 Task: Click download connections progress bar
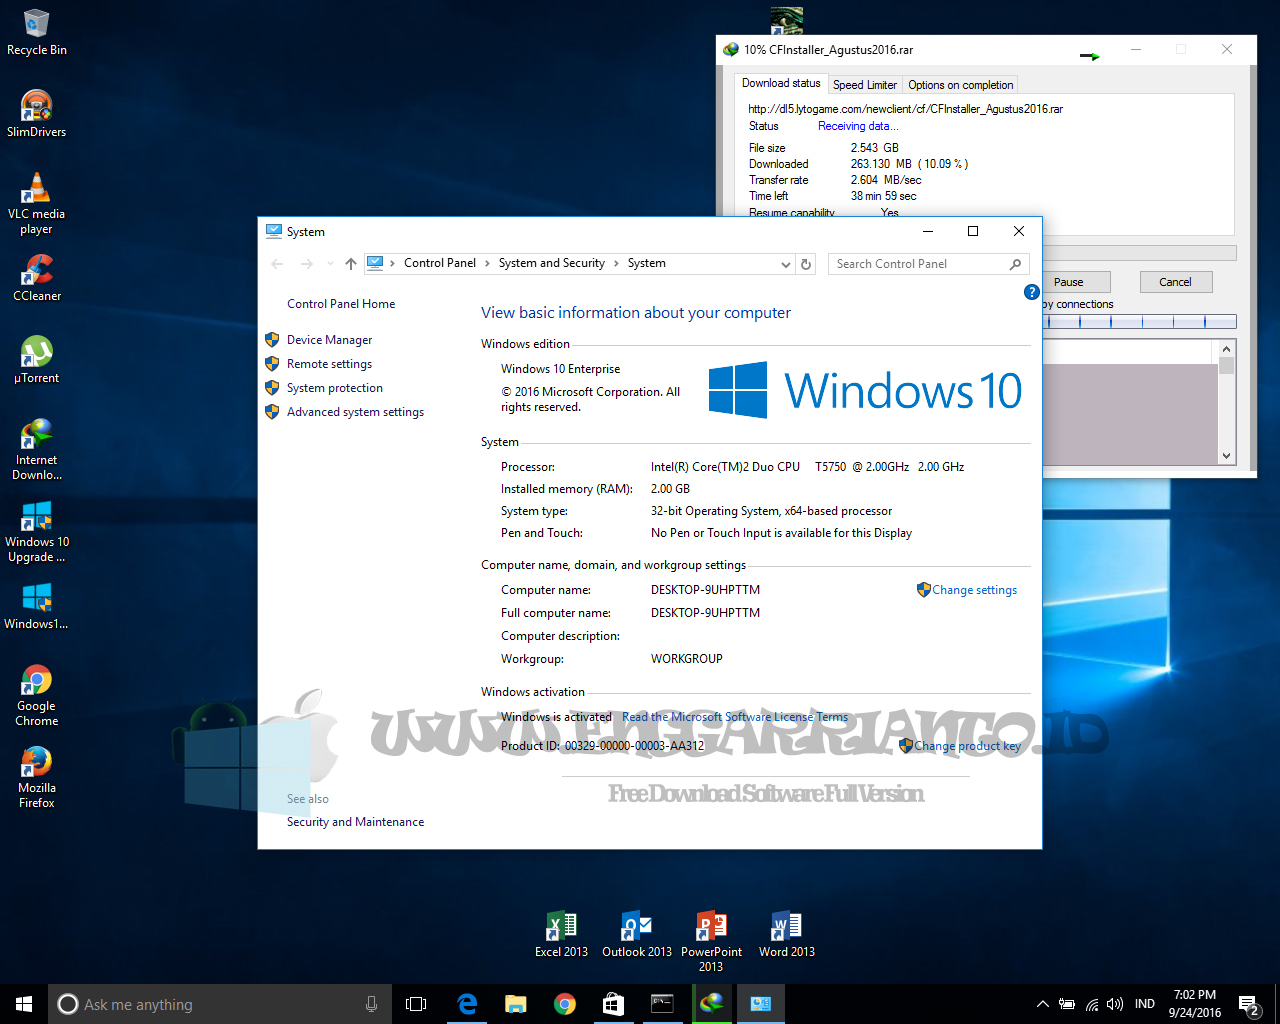tap(1140, 322)
